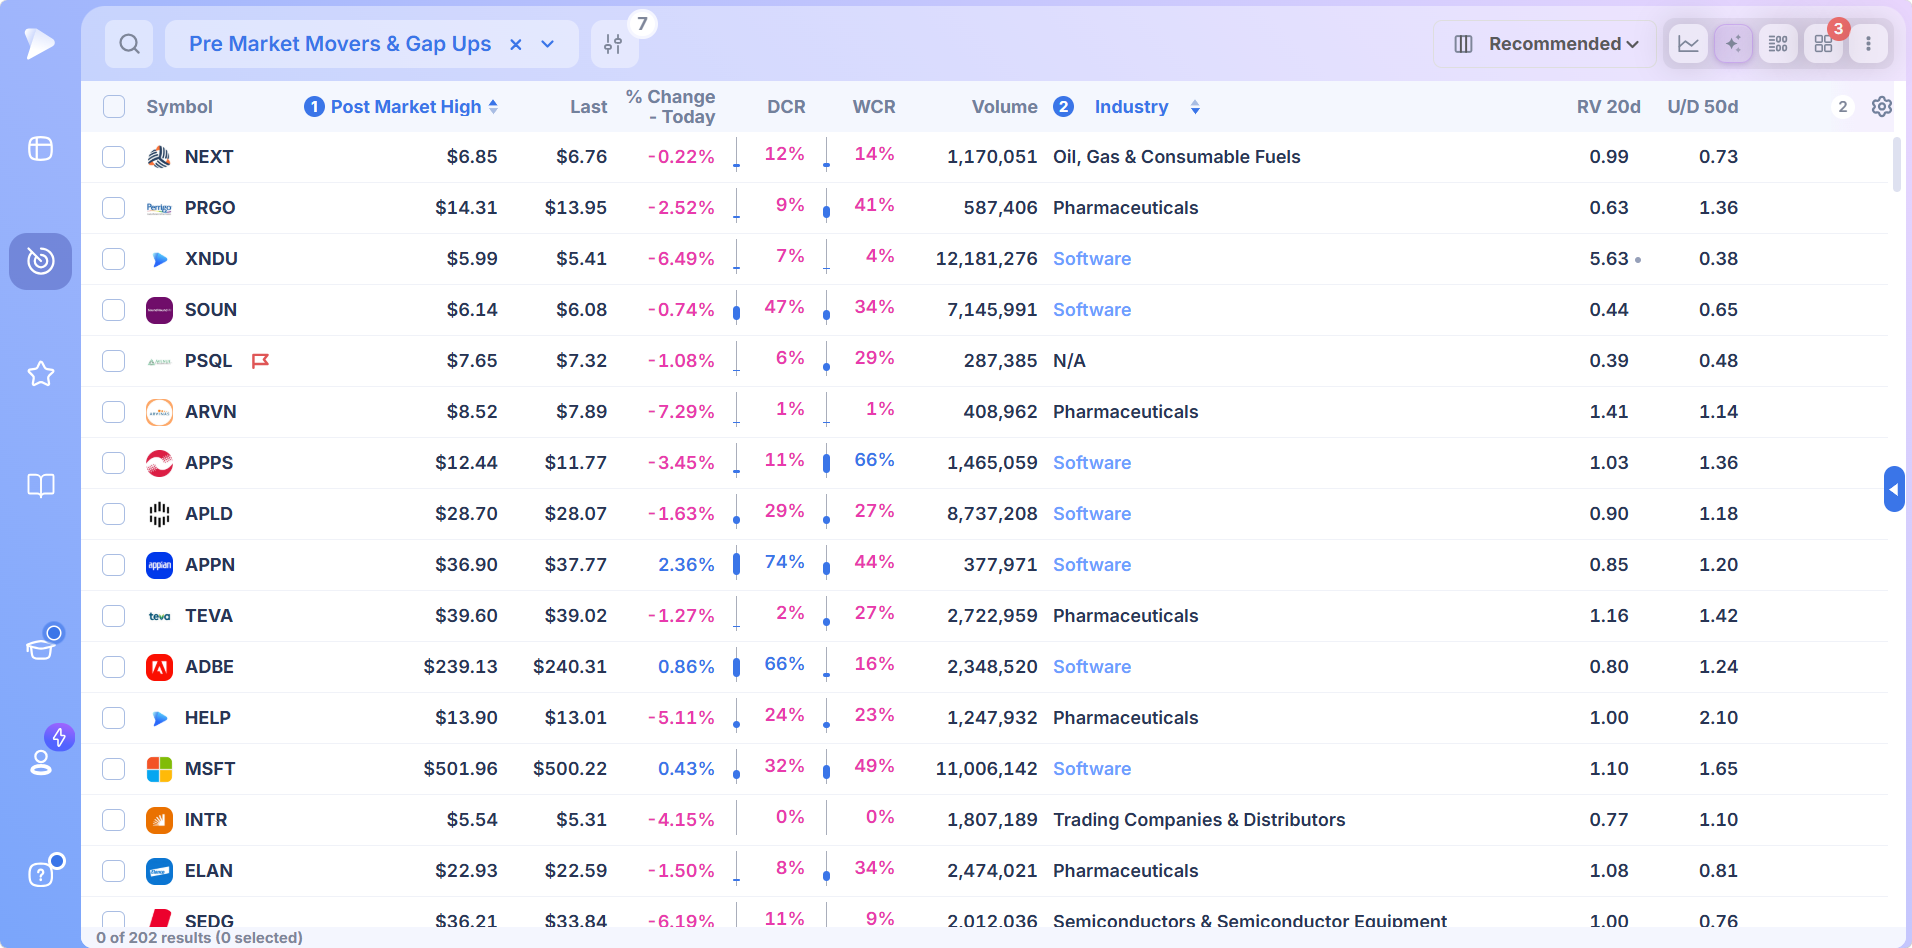Expand the Pre Market Movers screener dropdown
The width and height of the screenshot is (1912, 948).
point(548,44)
